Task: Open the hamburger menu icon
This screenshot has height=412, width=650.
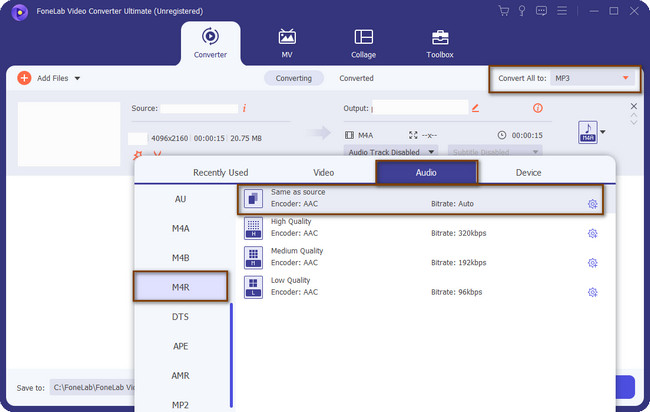Action: [x=562, y=11]
